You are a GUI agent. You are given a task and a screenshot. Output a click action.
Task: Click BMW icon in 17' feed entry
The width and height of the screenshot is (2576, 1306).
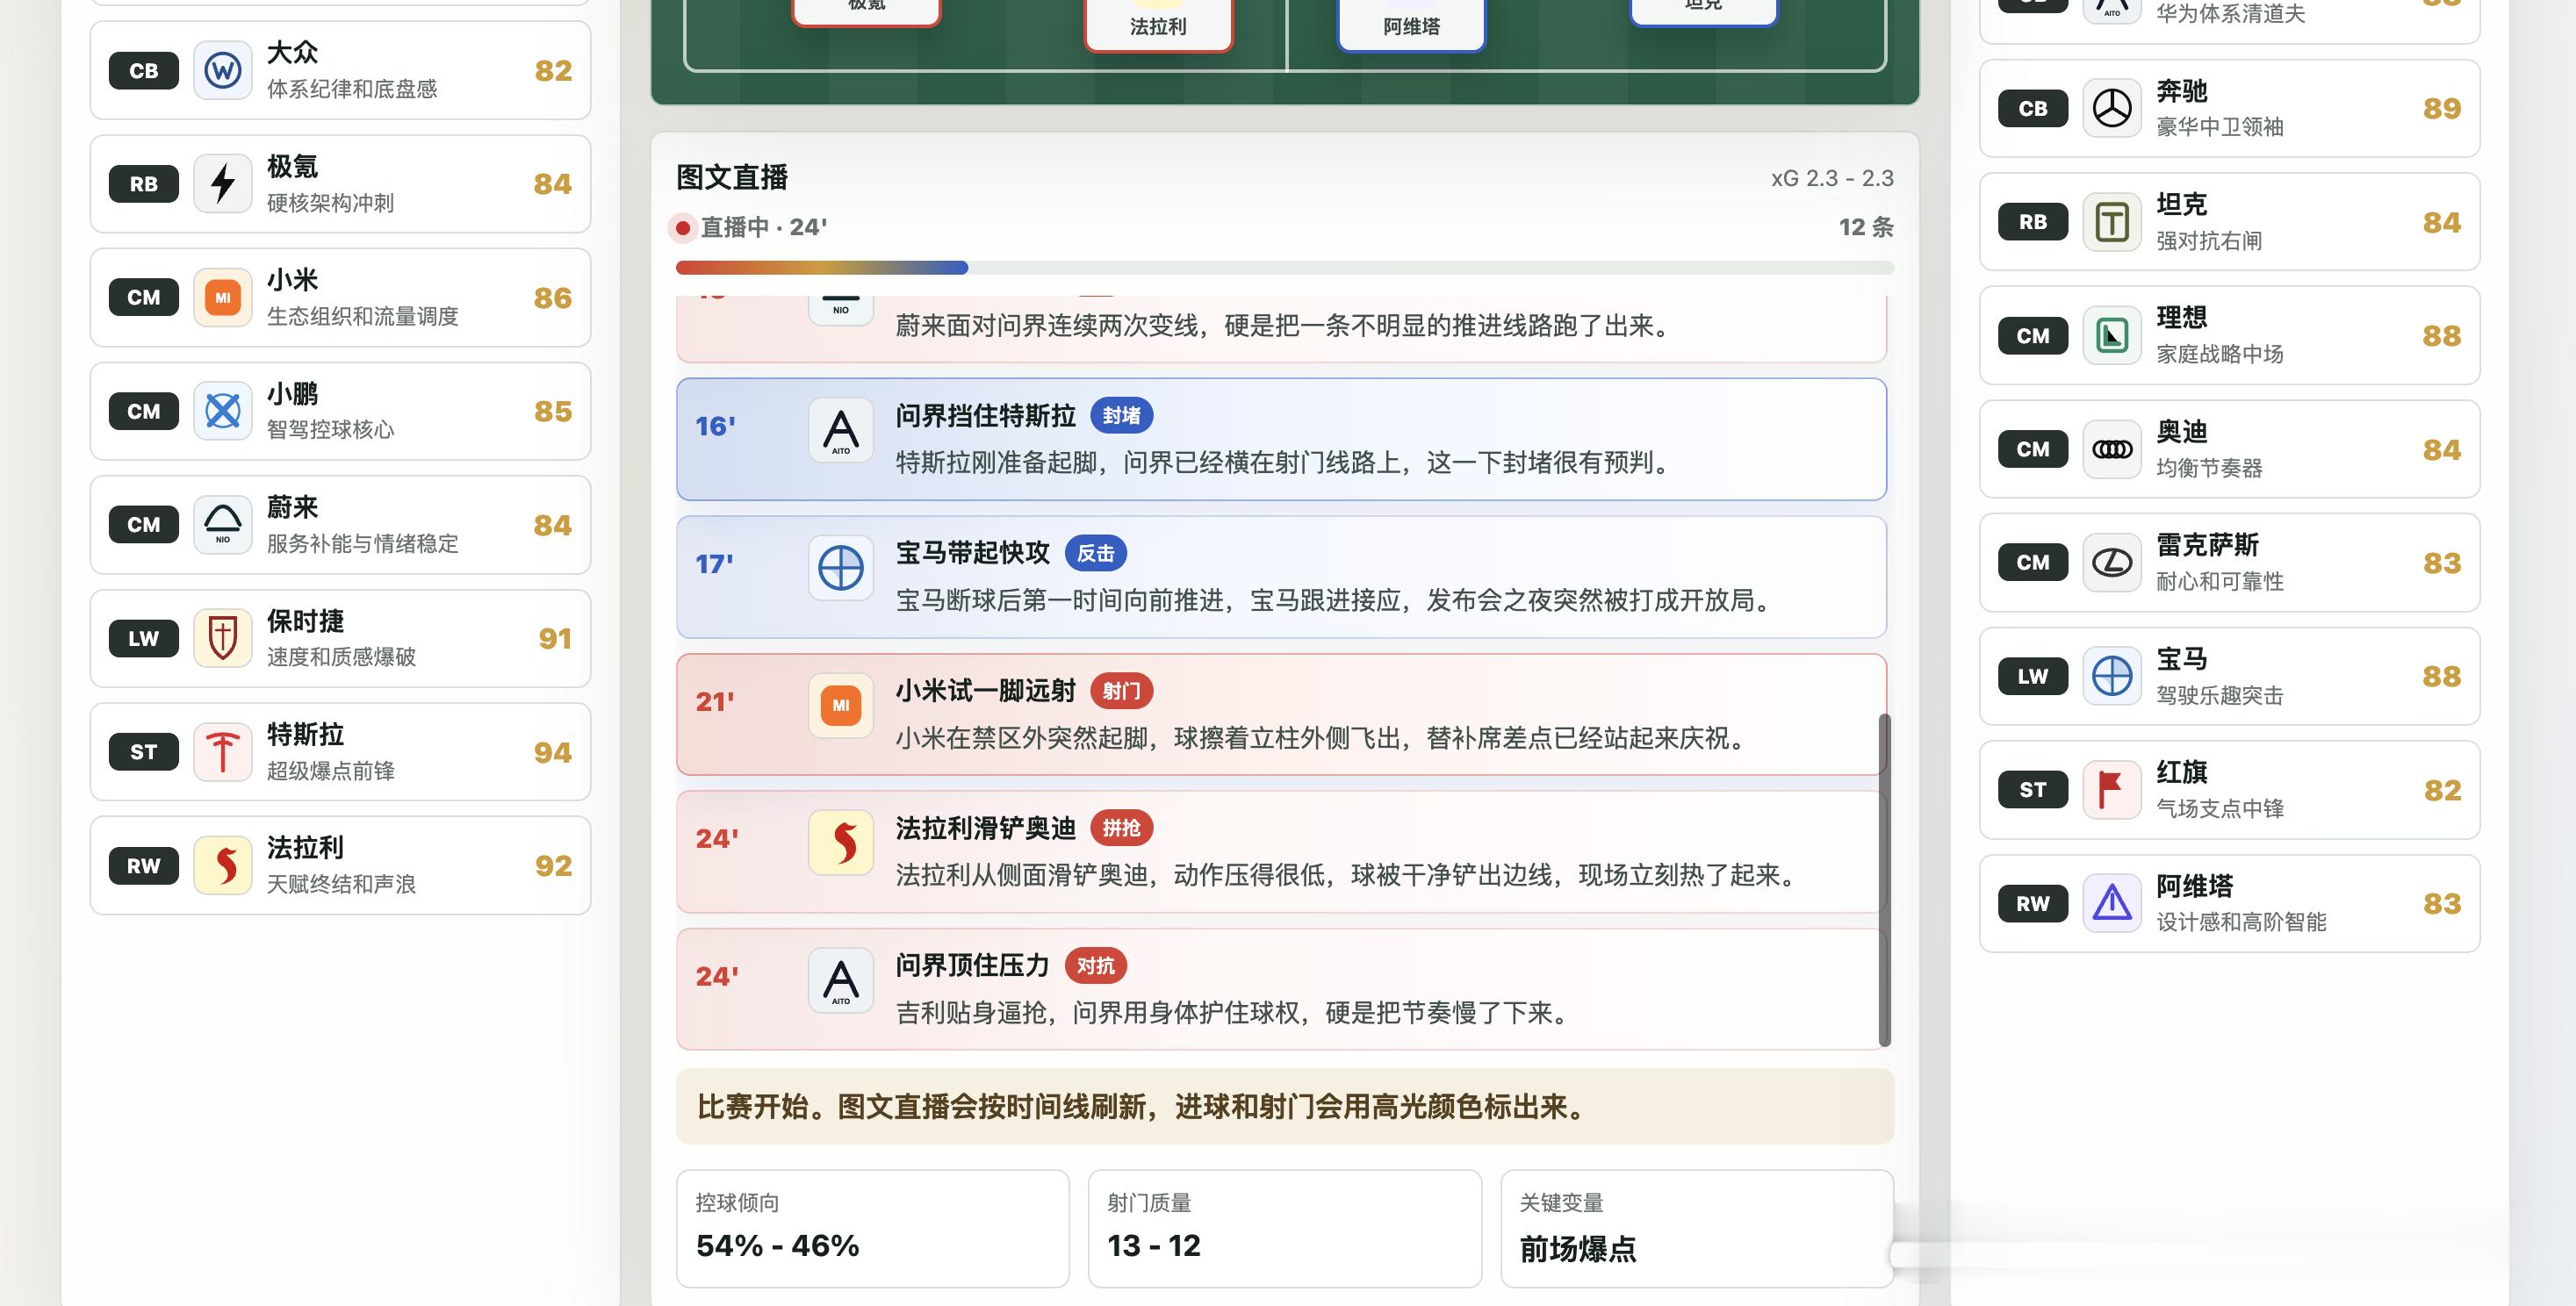tap(841, 568)
